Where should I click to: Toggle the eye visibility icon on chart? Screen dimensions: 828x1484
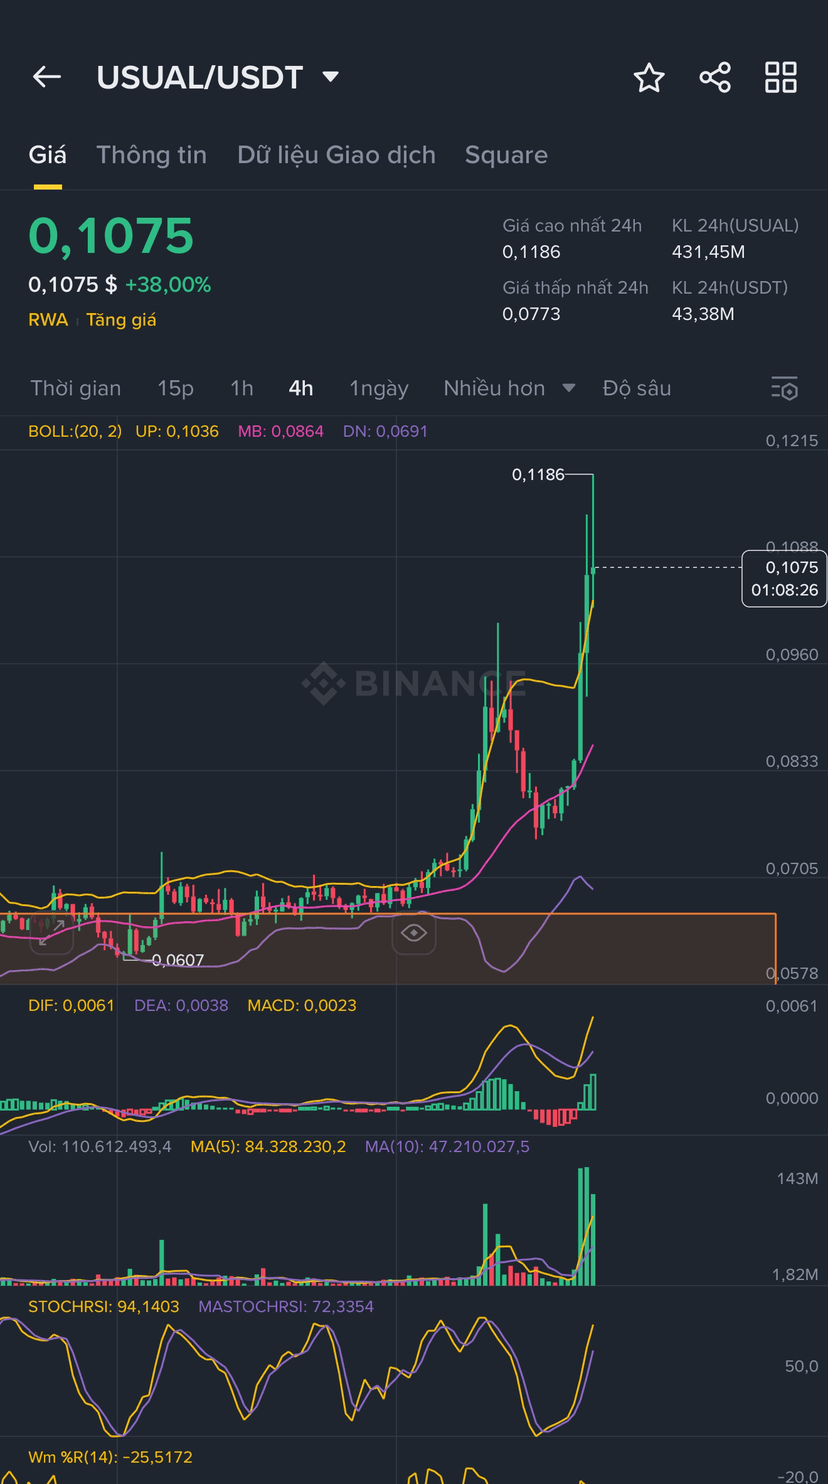coord(414,933)
